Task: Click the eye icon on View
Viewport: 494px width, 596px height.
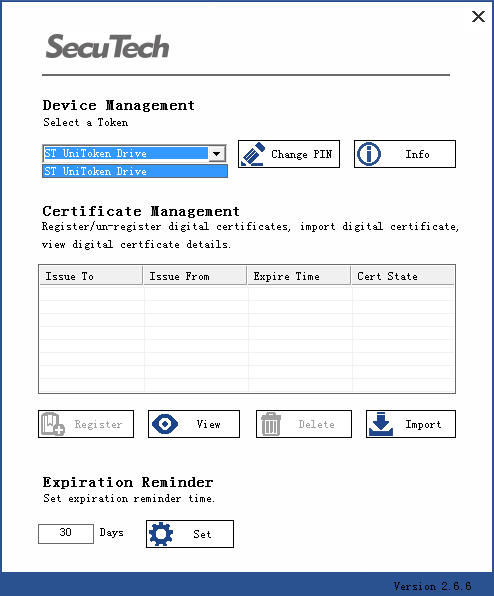Action: coord(165,424)
